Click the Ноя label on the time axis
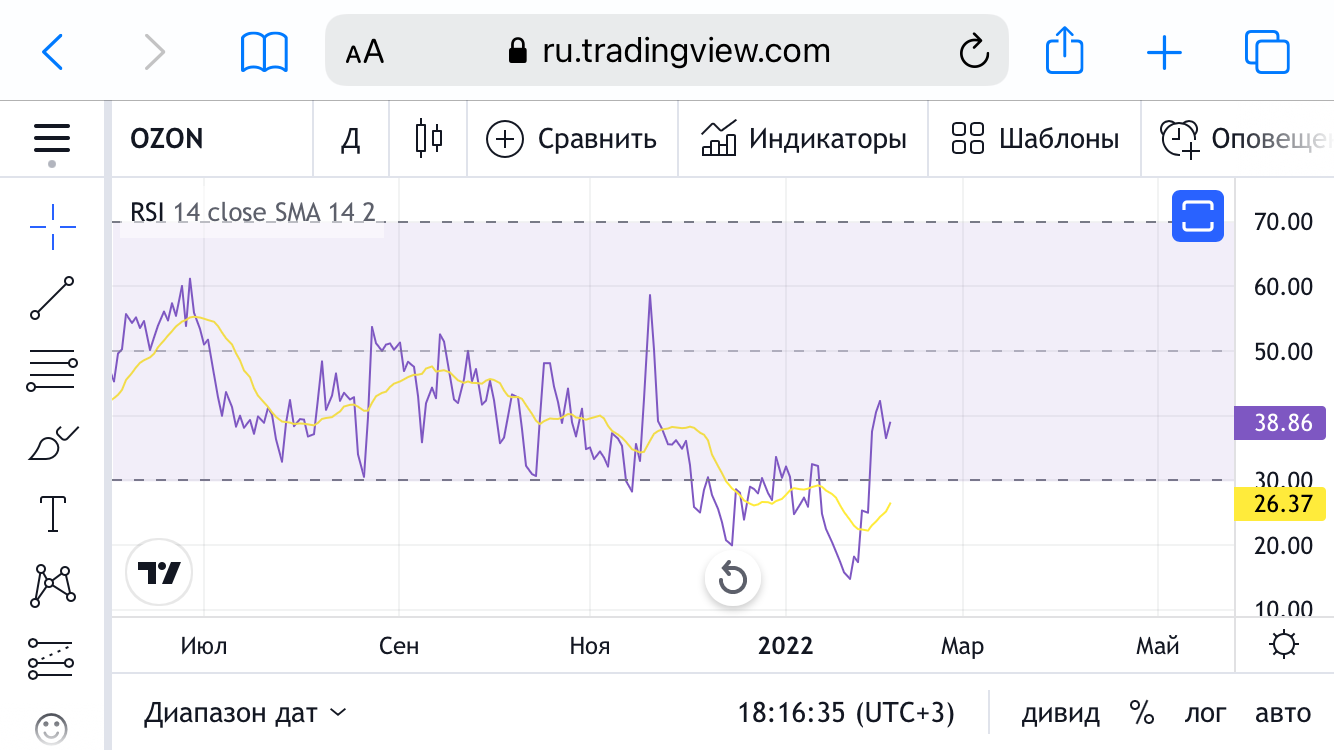Viewport: 1334px width, 750px height. [590, 646]
